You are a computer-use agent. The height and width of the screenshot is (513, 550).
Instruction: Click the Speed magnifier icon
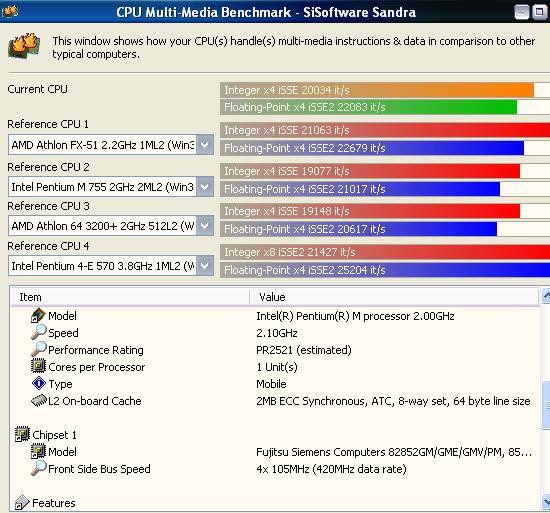point(38,332)
